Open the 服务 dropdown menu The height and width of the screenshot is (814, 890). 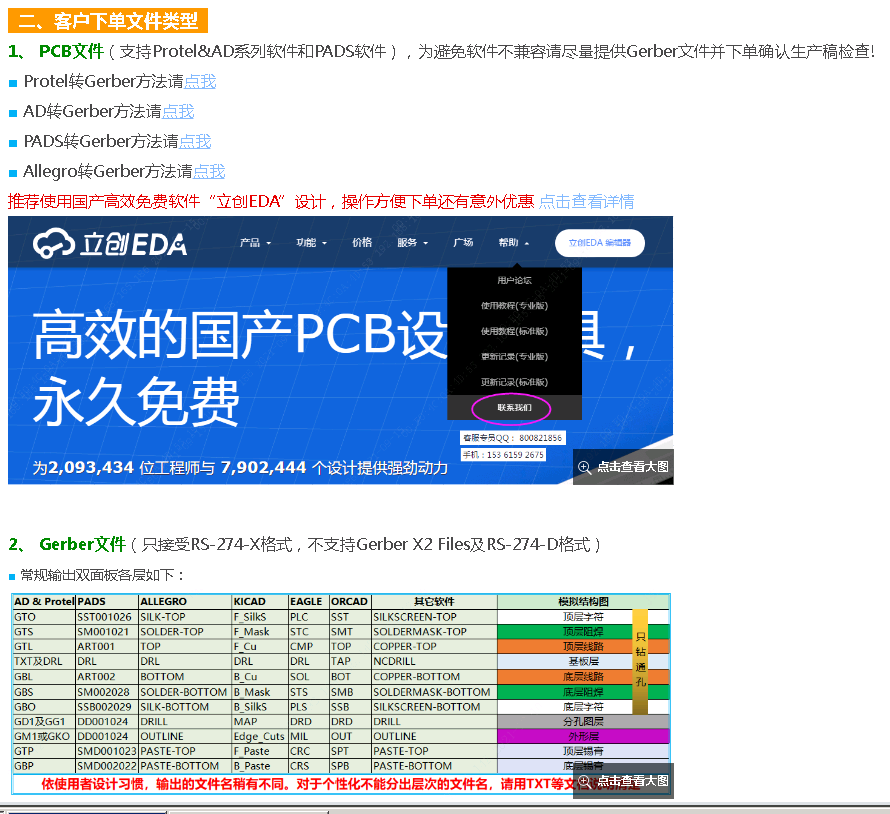(412, 243)
